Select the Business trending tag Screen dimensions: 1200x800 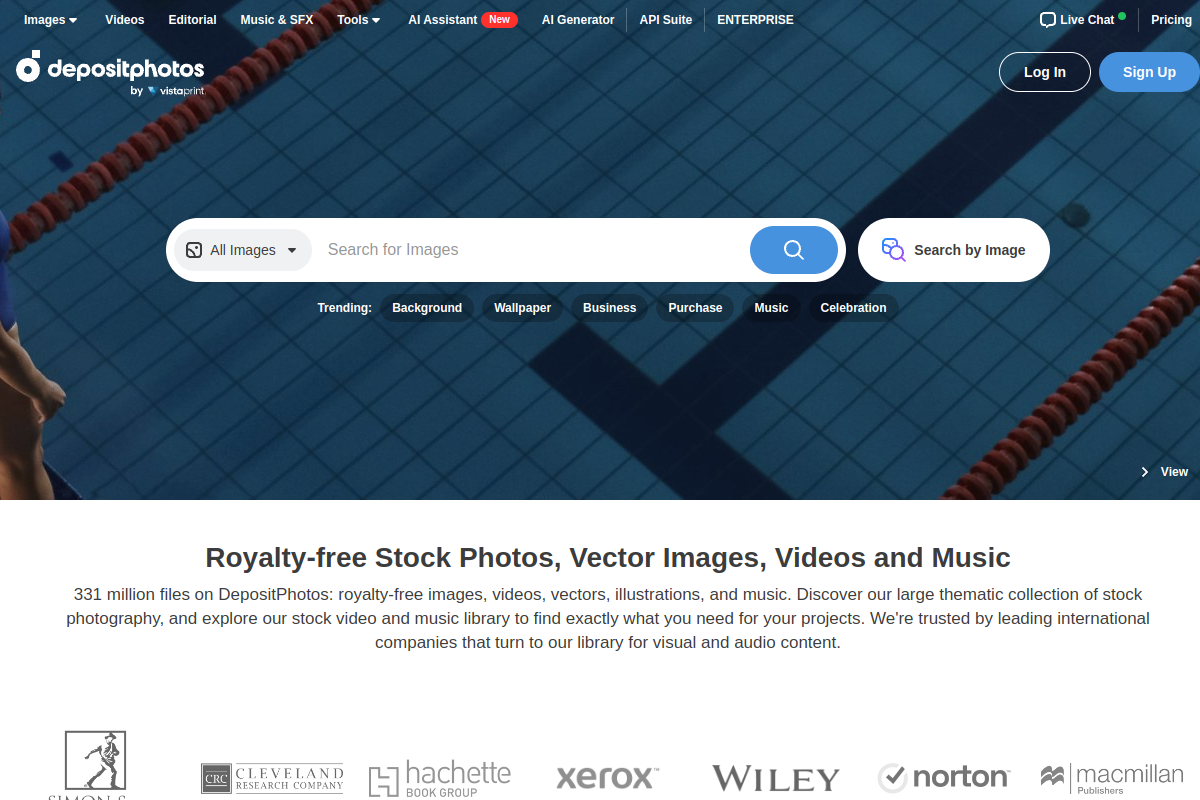pyautogui.click(x=610, y=308)
